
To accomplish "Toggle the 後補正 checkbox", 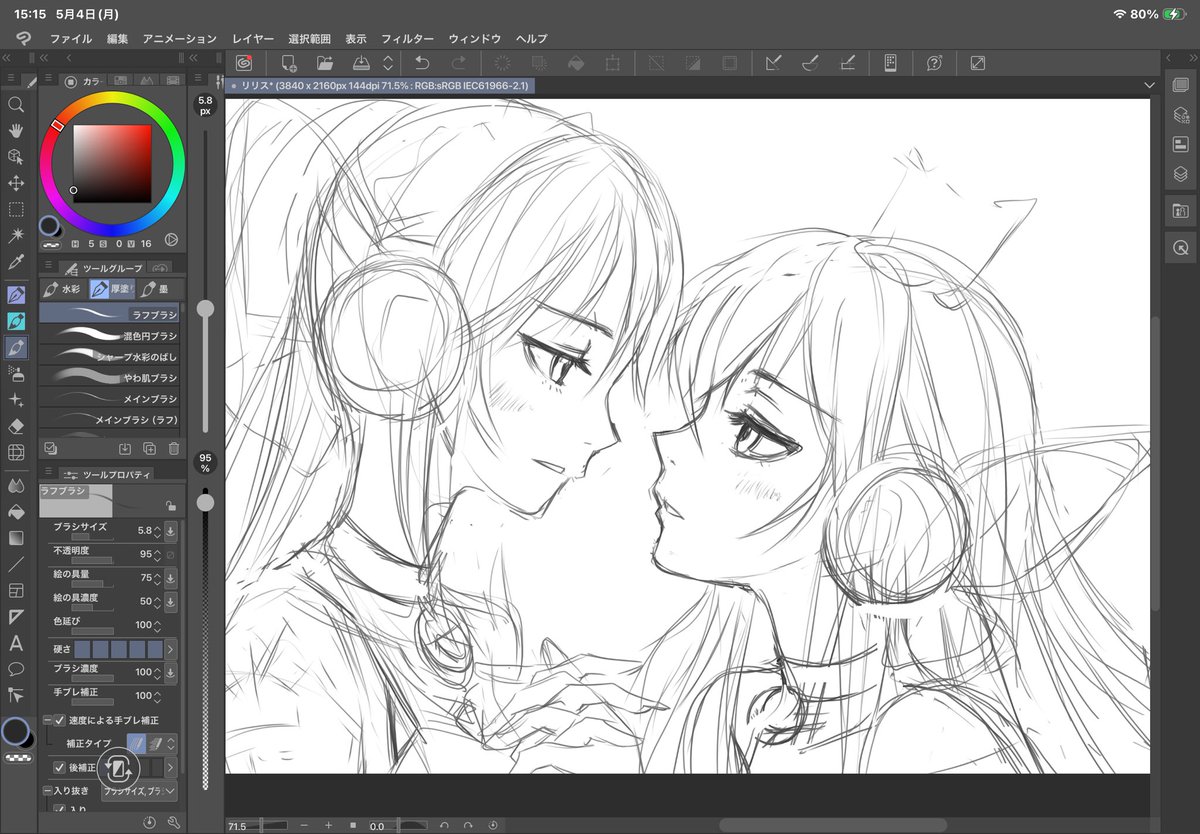I will tap(60, 767).
